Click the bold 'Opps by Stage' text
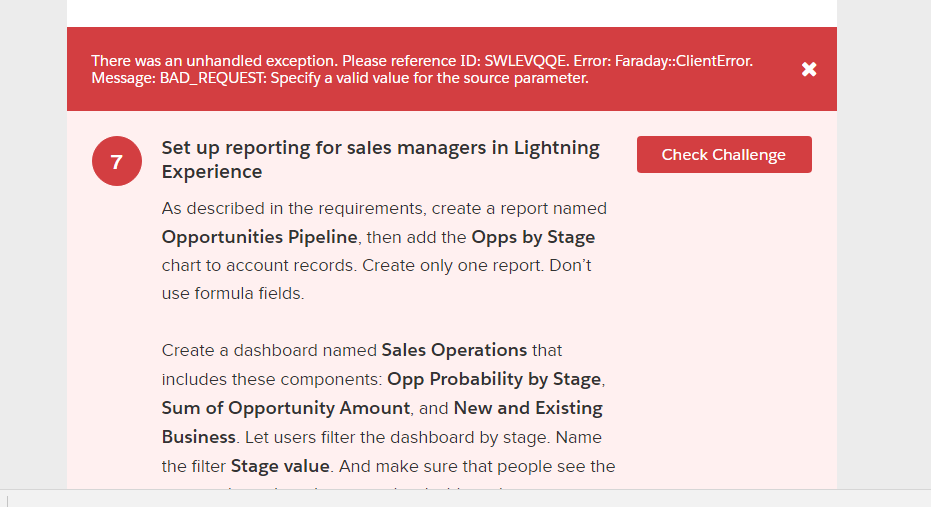931x507 pixels. tap(533, 237)
